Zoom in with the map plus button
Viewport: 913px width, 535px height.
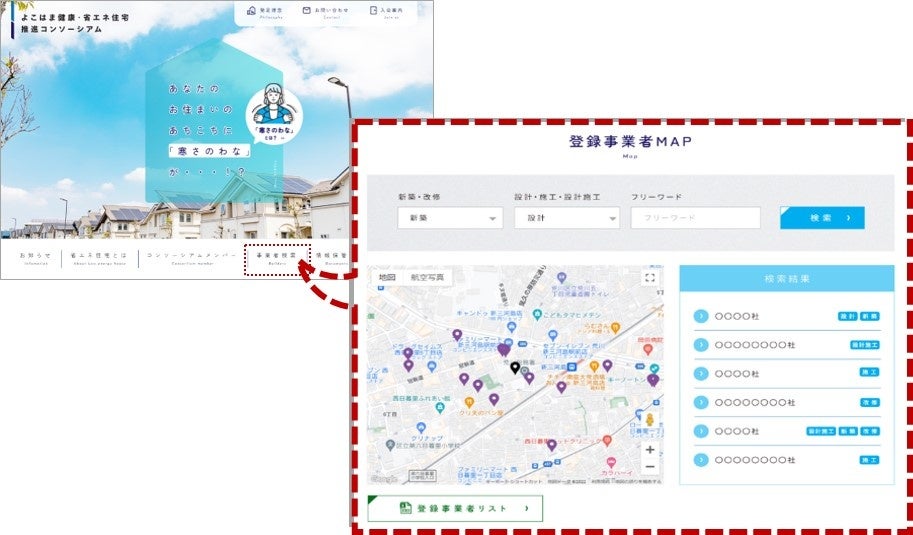(x=650, y=449)
